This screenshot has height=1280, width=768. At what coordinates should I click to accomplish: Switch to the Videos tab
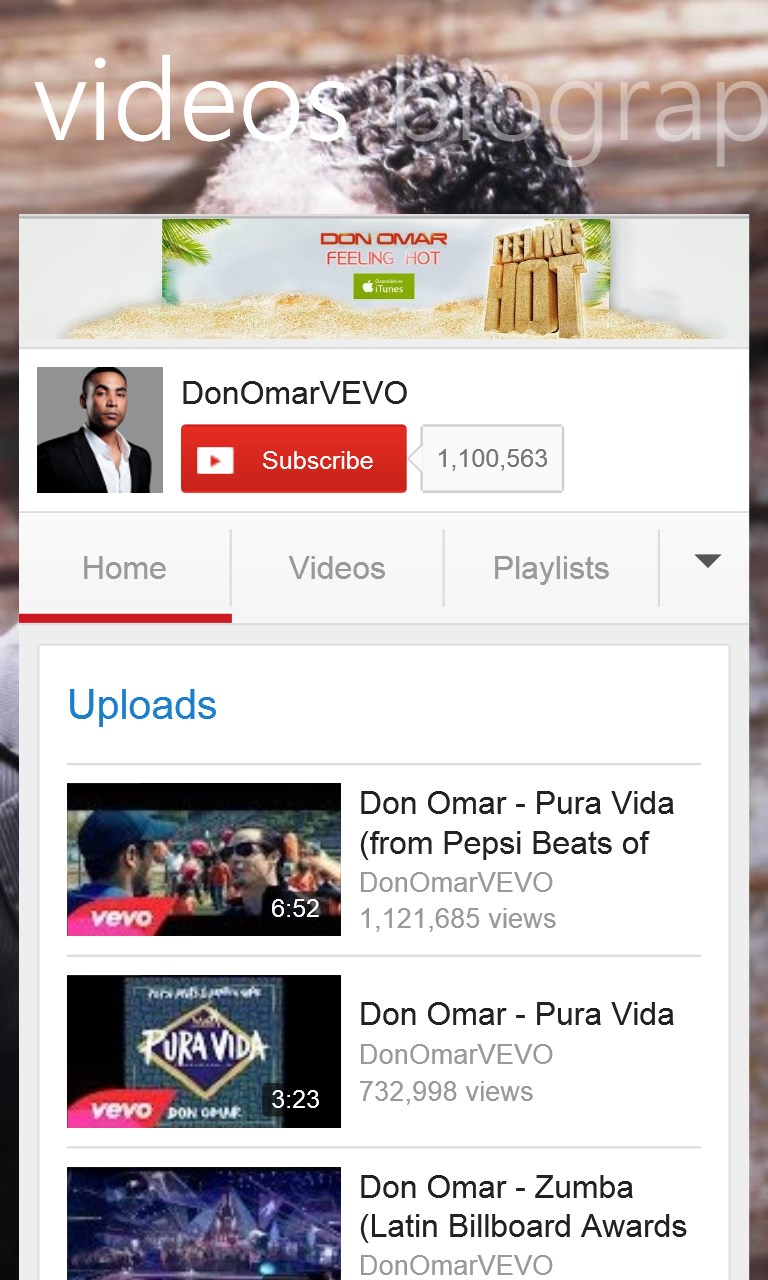tap(337, 568)
